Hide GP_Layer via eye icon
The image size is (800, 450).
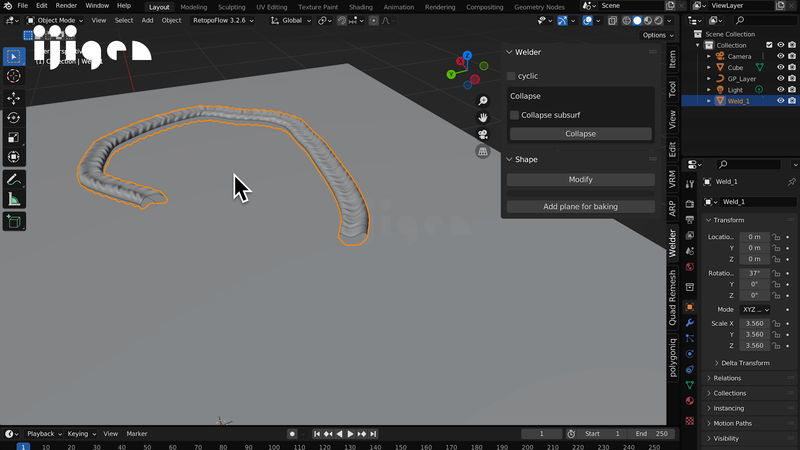pos(781,79)
